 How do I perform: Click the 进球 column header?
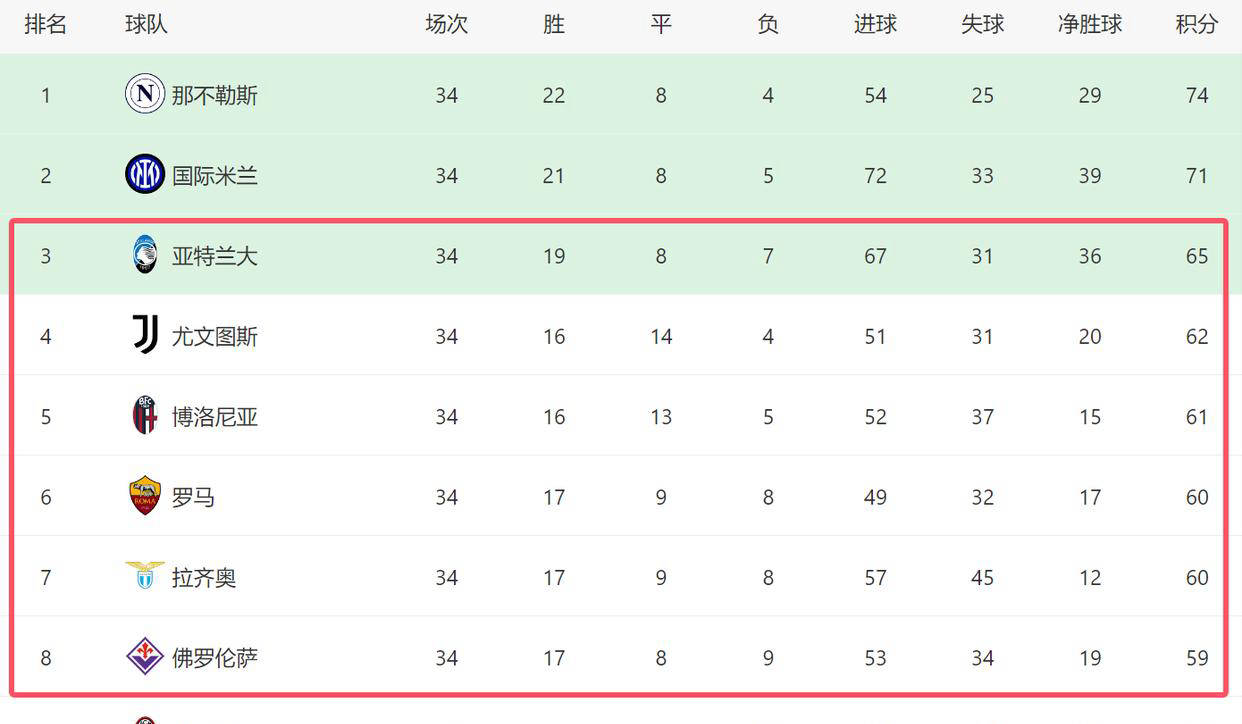pos(875,24)
